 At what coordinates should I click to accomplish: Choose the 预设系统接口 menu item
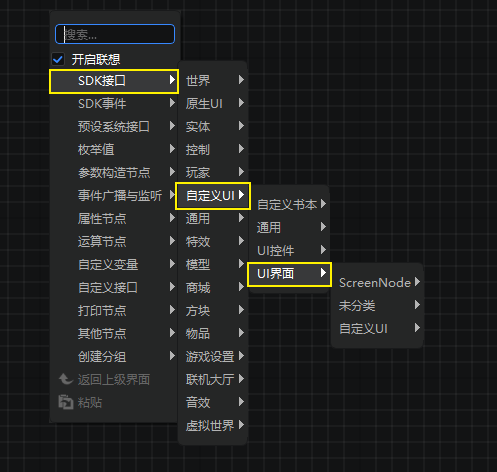point(114,126)
